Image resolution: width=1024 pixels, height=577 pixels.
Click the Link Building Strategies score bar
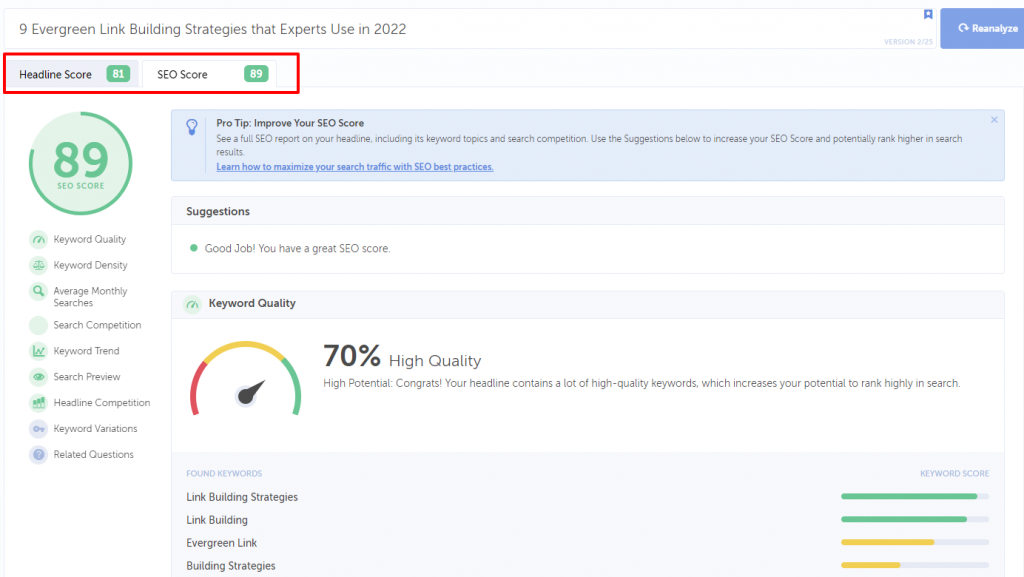coord(915,497)
